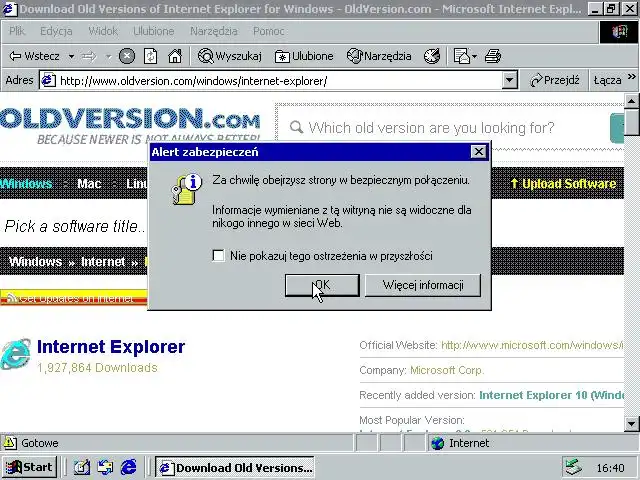The image size is (640, 480).
Task: Click the Download Old Versions taskbar button
Action: click(x=235, y=467)
